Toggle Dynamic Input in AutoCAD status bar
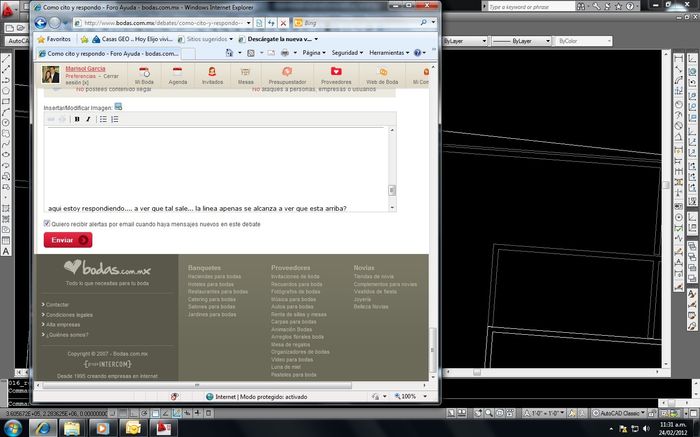Screen dimensions: 700x437 click(187, 413)
